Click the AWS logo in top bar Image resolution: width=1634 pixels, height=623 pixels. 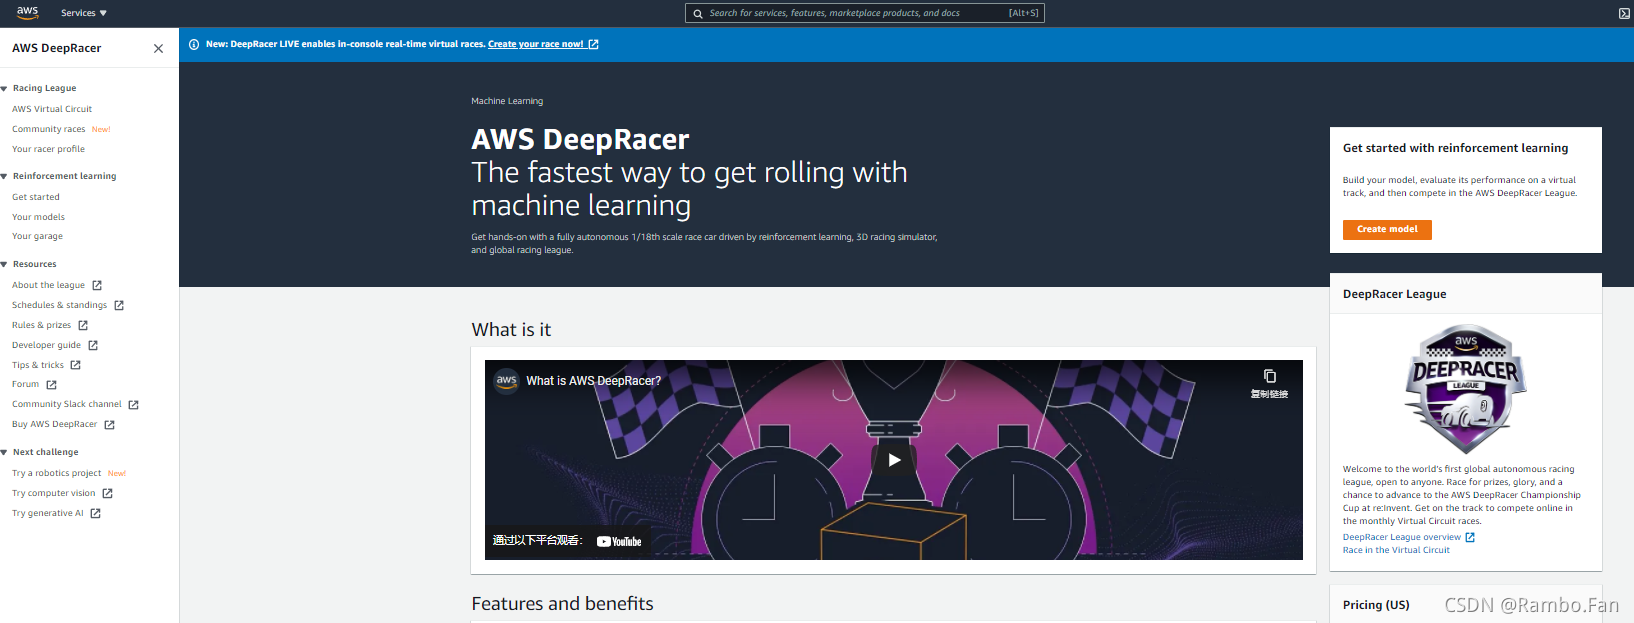coord(27,12)
